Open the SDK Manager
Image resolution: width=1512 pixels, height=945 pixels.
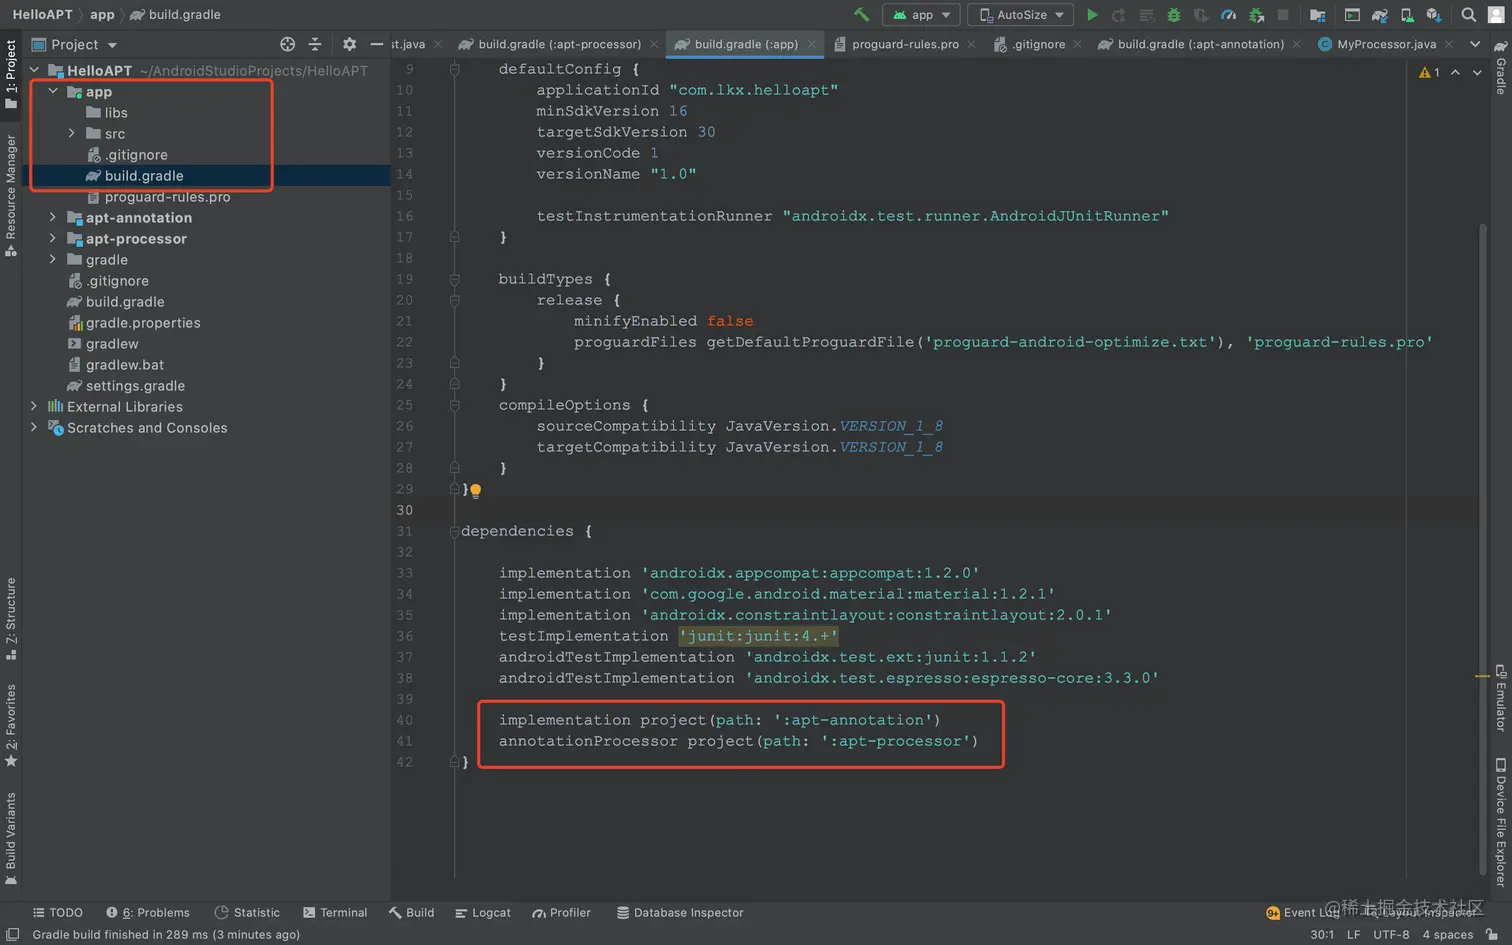pyautogui.click(x=1434, y=15)
